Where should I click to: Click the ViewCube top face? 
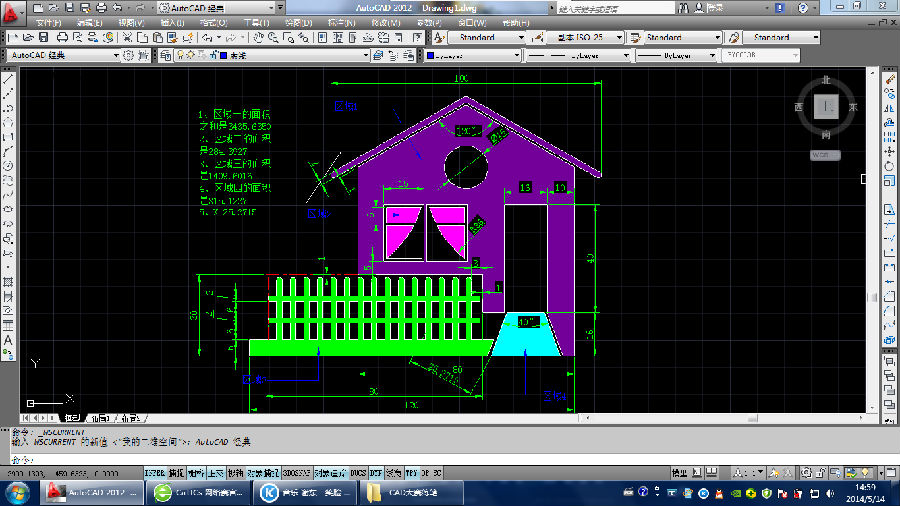[825, 106]
